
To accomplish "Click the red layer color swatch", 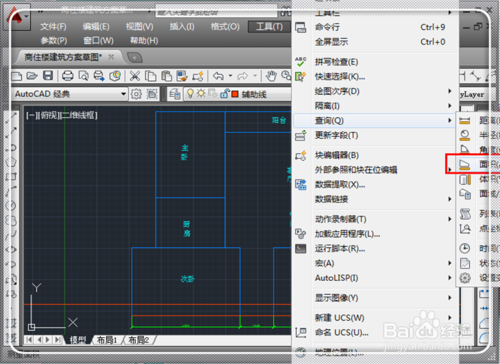I will click(x=235, y=94).
